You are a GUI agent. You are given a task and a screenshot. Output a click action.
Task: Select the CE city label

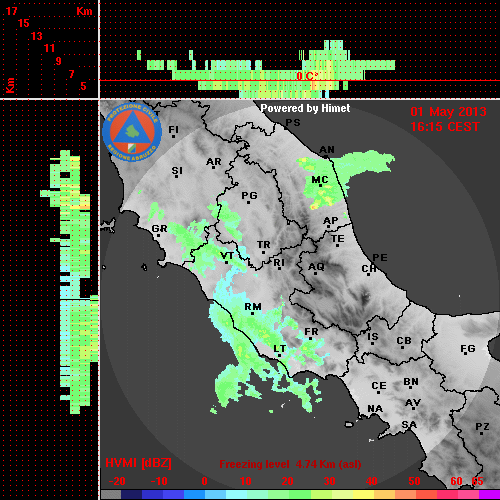(379, 386)
